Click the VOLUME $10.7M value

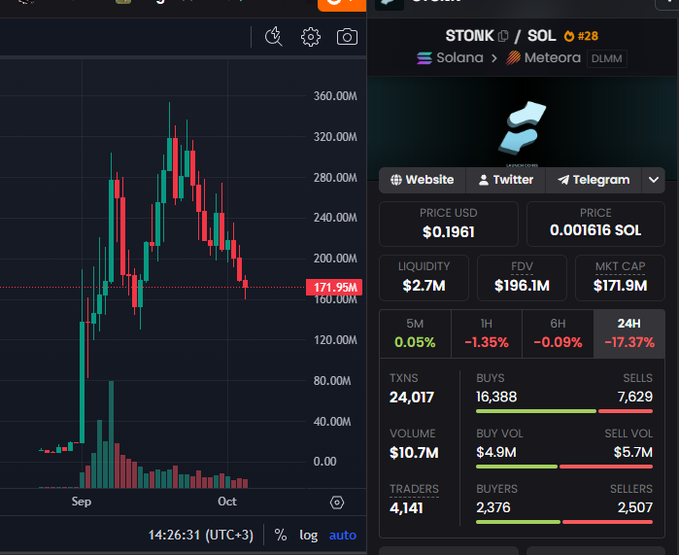(414, 453)
